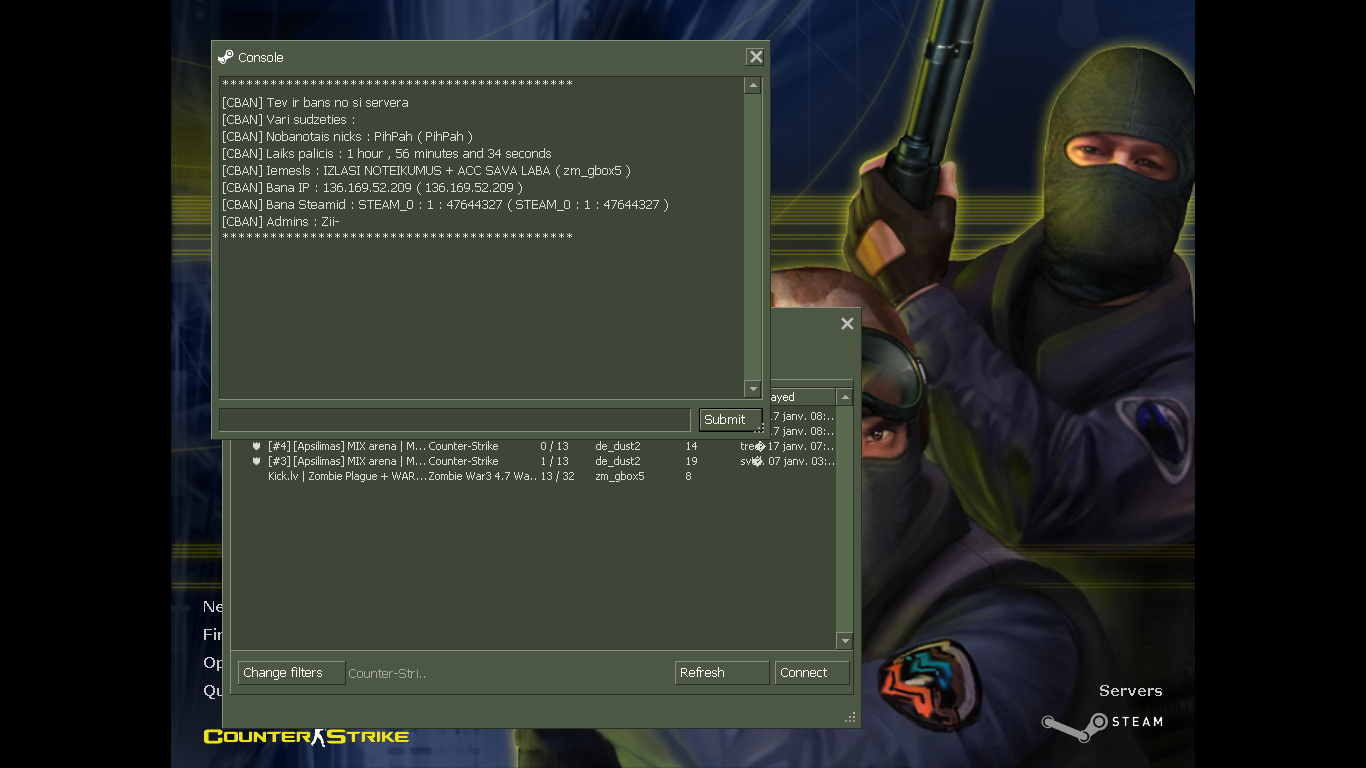Click the '13 / 32' players cell

pyautogui.click(x=557, y=476)
